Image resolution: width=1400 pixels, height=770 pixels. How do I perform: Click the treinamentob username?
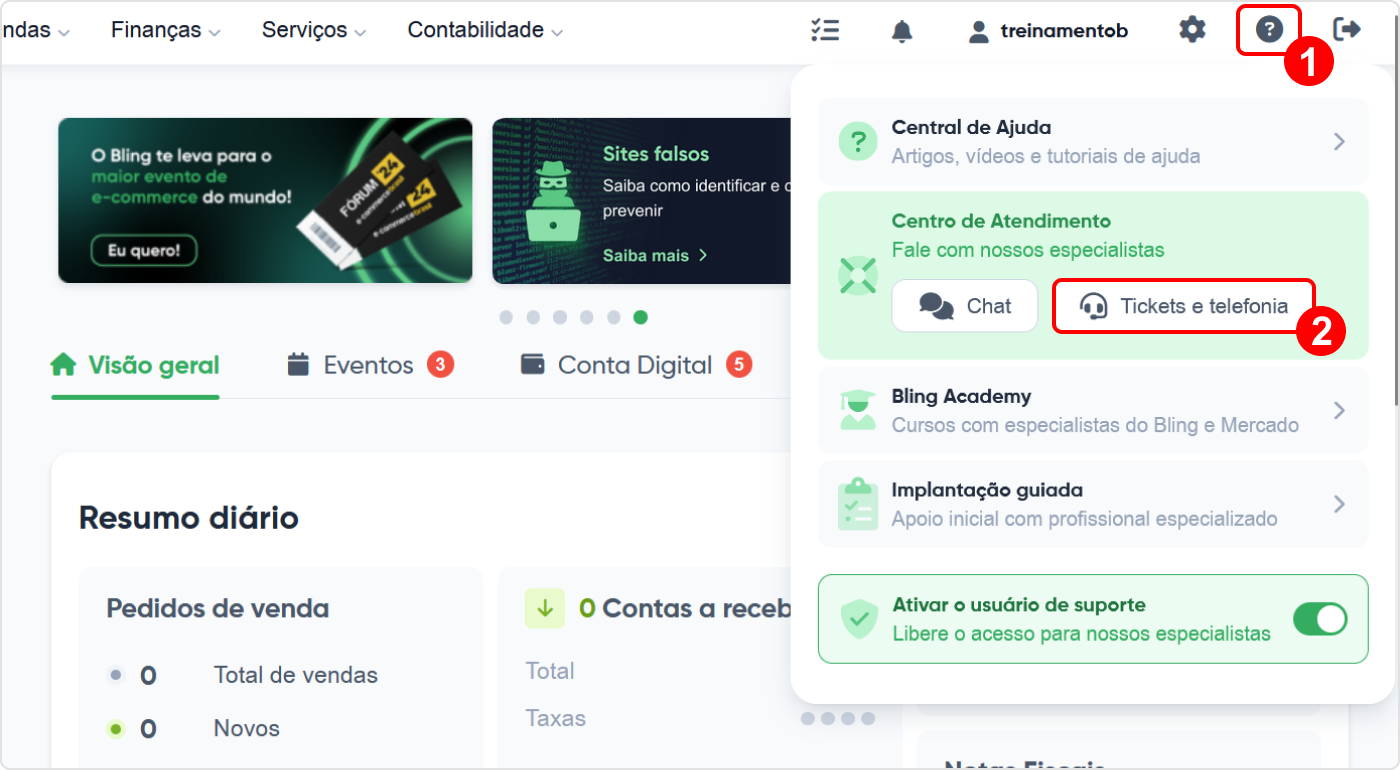click(1064, 31)
